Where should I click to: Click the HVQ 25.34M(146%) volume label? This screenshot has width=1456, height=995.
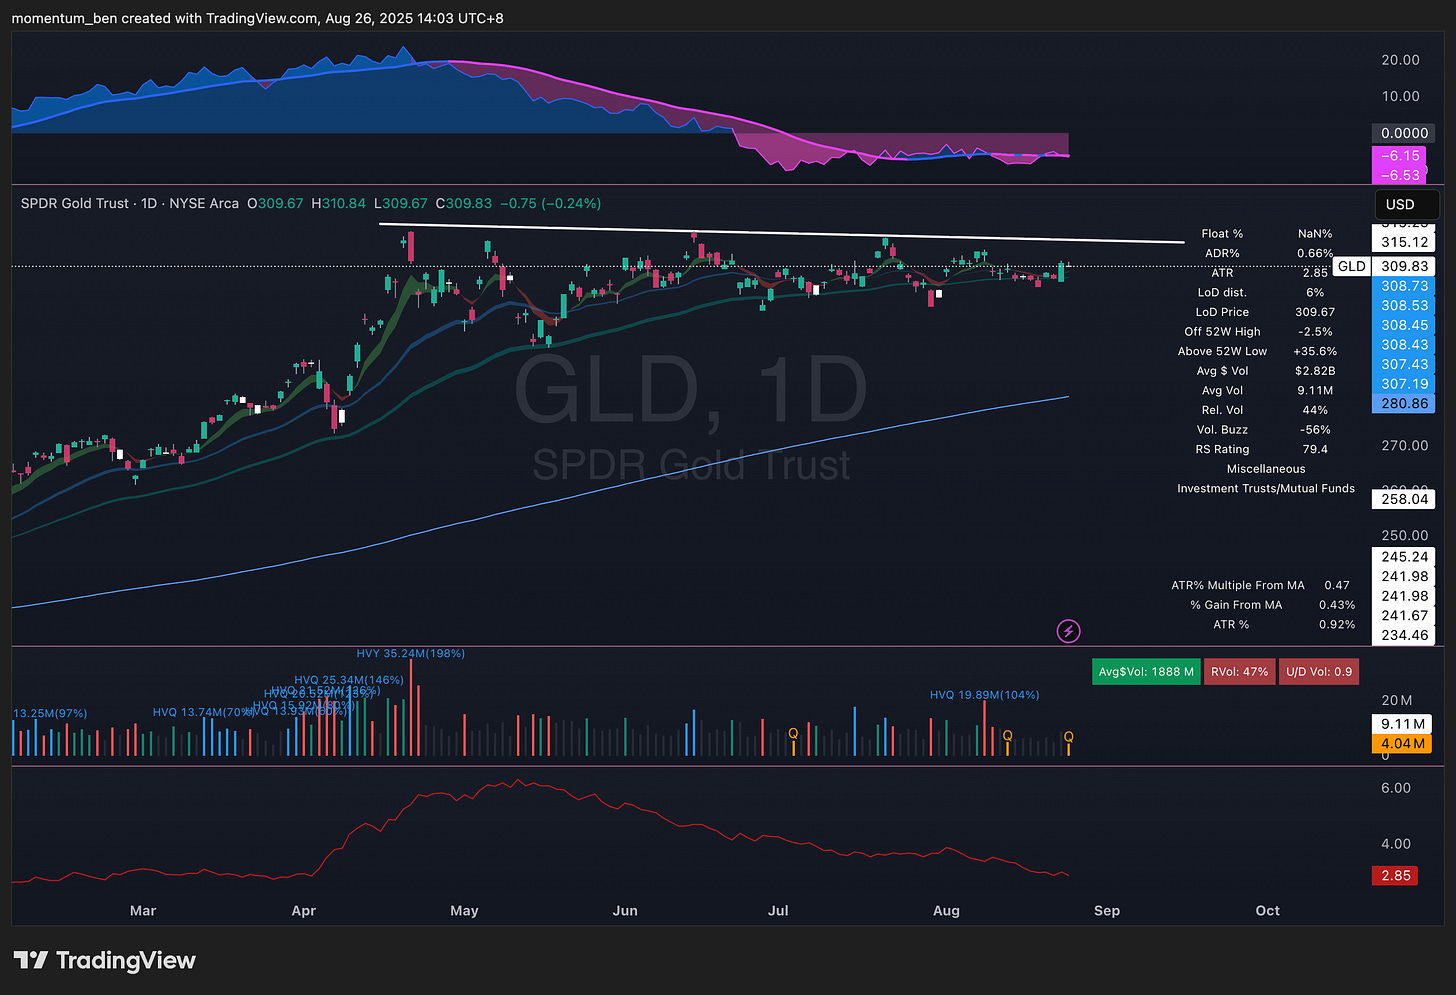pos(349,680)
